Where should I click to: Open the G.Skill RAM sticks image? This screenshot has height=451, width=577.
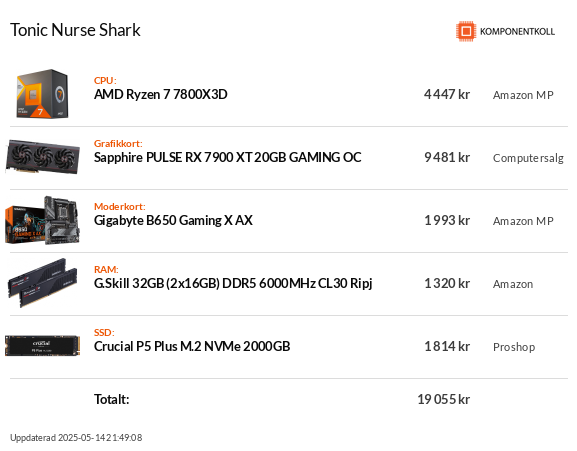[42, 283]
